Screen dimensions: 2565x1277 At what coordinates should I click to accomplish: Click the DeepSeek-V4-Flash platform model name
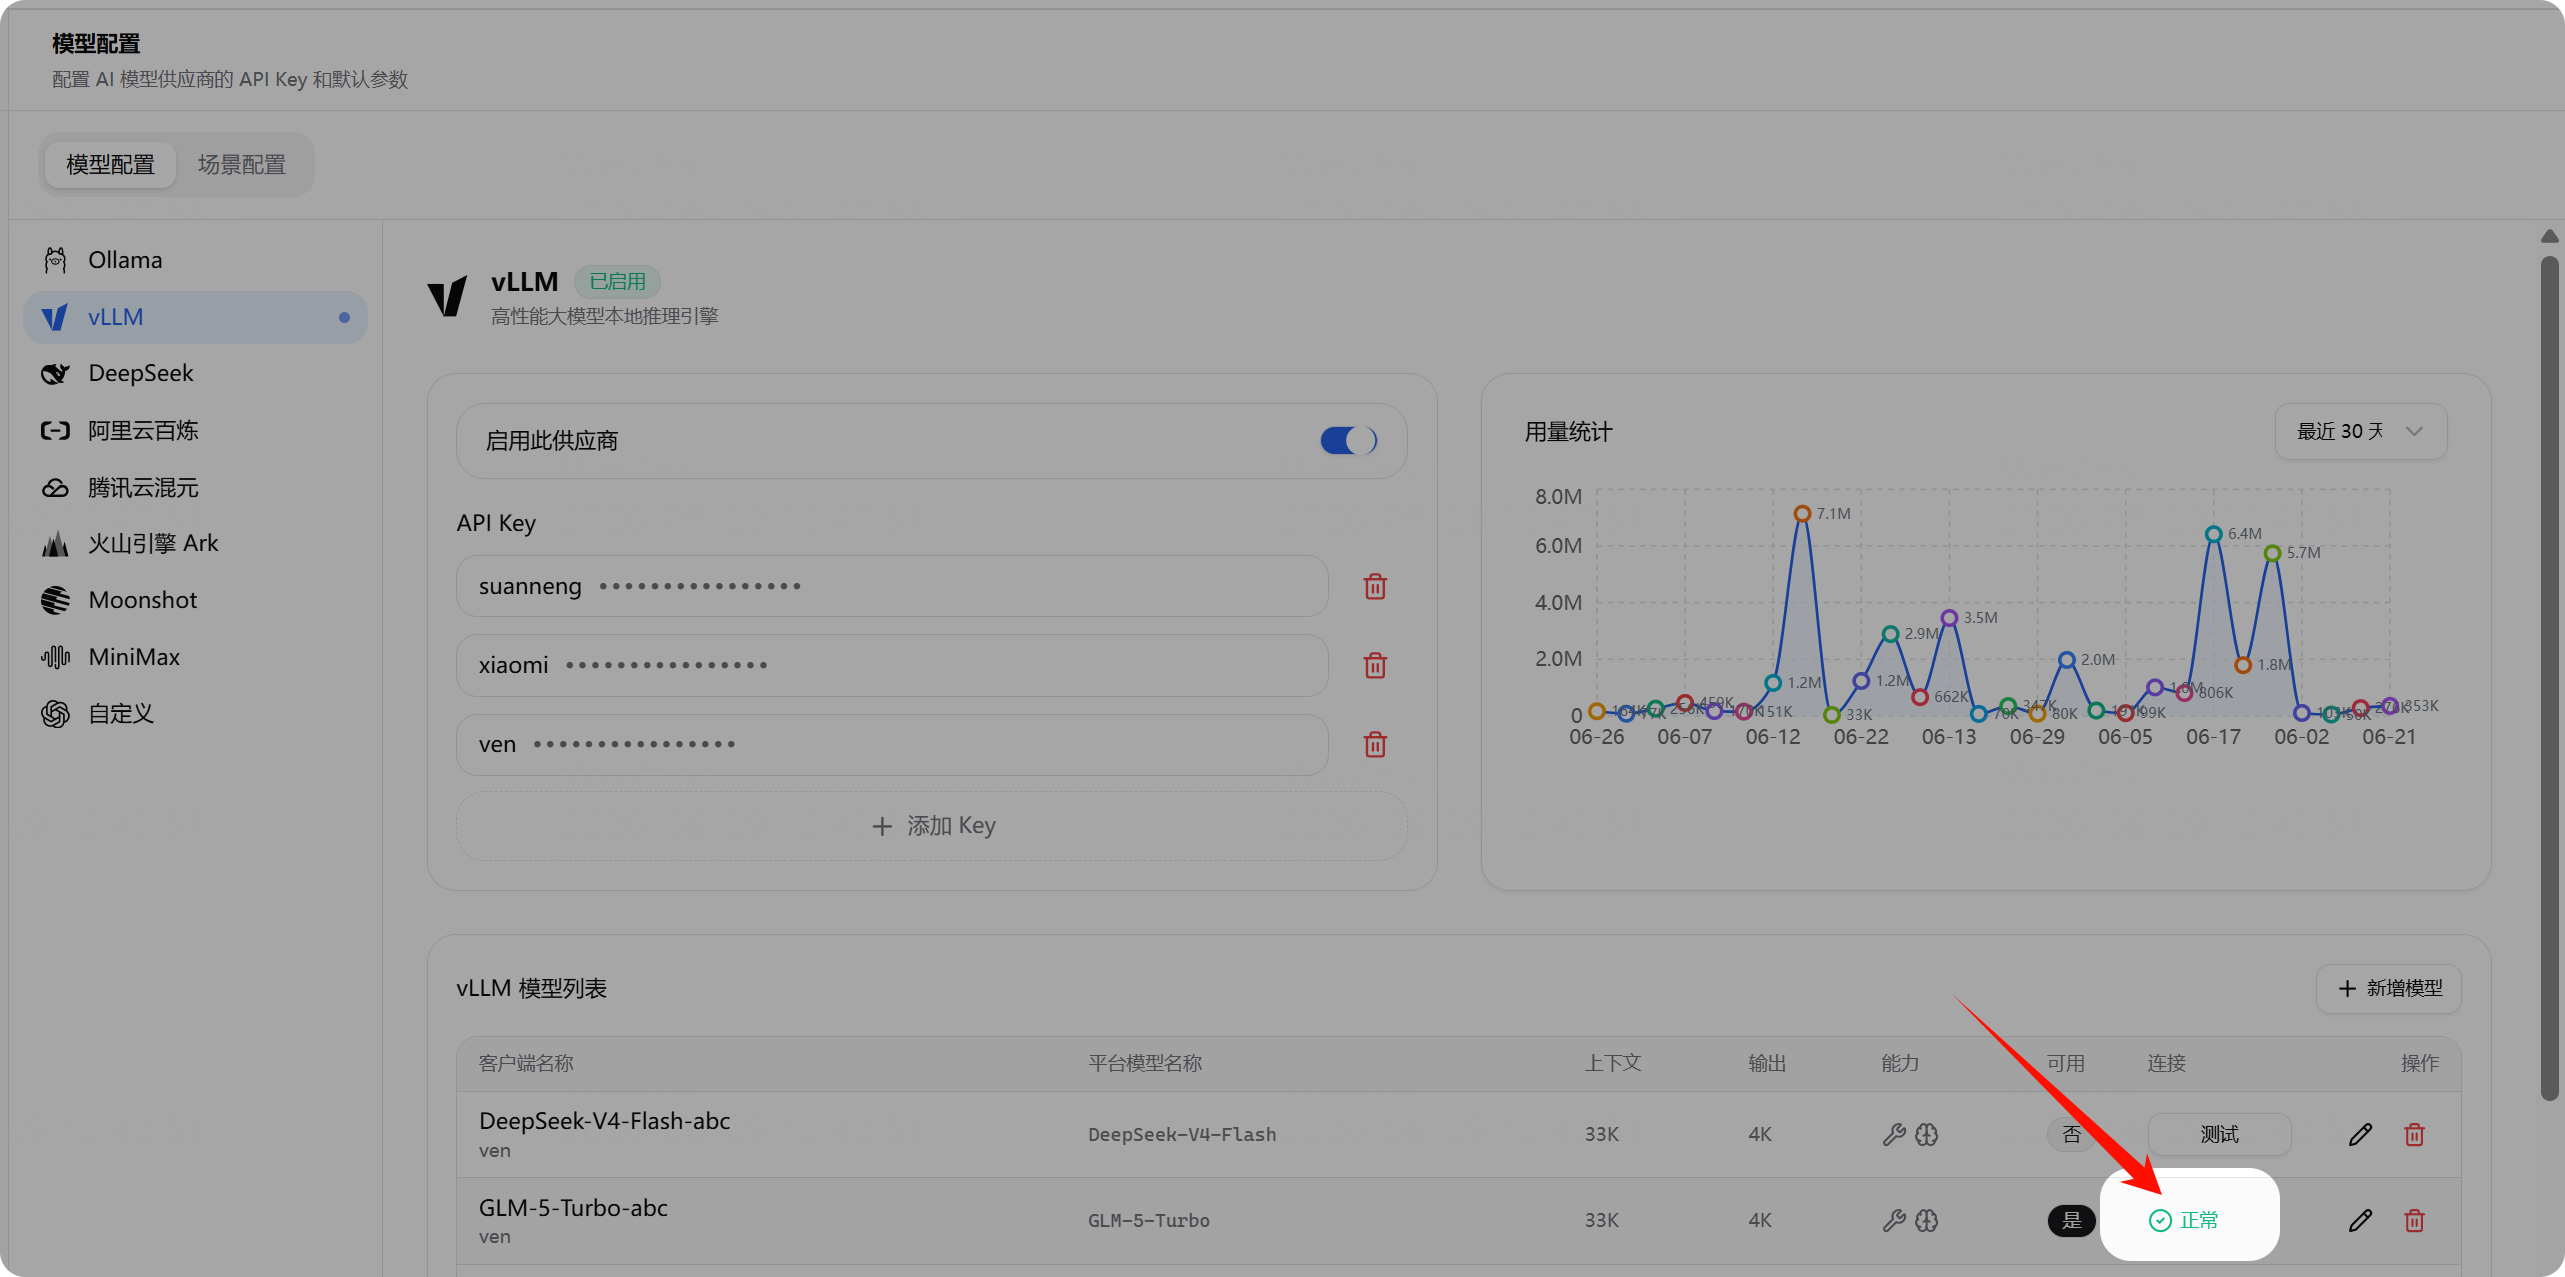(x=1182, y=1134)
